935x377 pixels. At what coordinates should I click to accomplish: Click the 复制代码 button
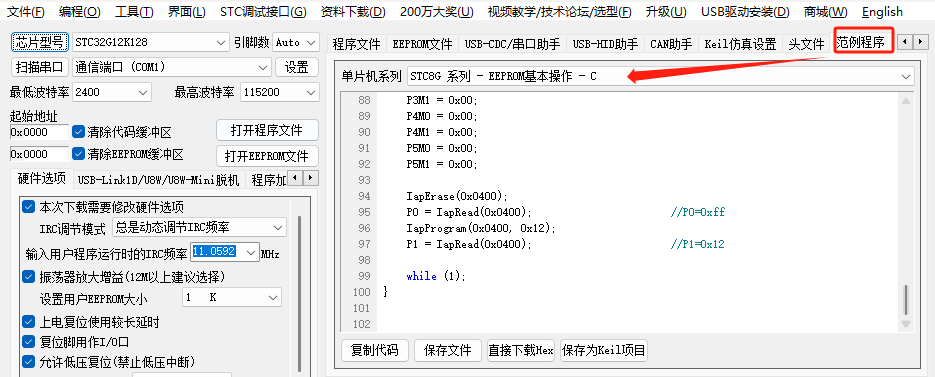tap(374, 350)
